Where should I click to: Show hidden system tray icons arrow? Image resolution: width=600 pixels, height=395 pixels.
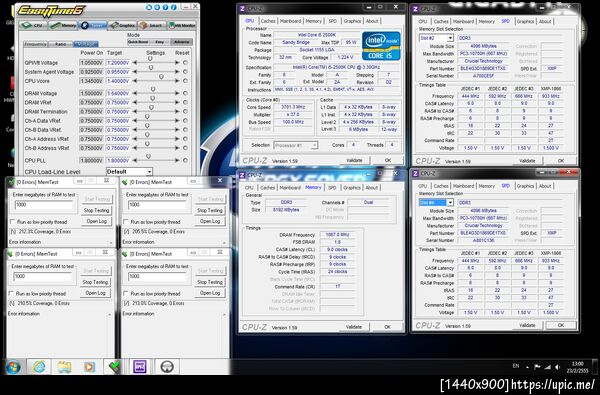point(527,367)
